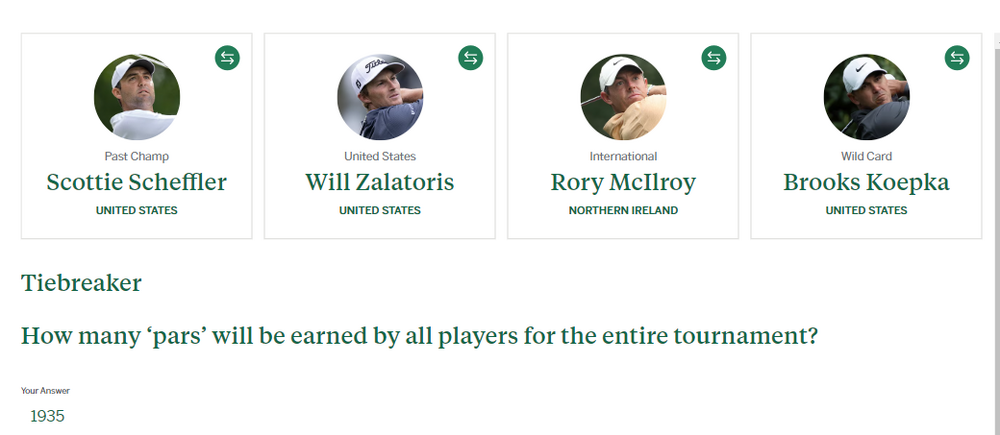This screenshot has height=435, width=1000.
Task: Click Will Zalatoris's player photo
Action: (380, 97)
